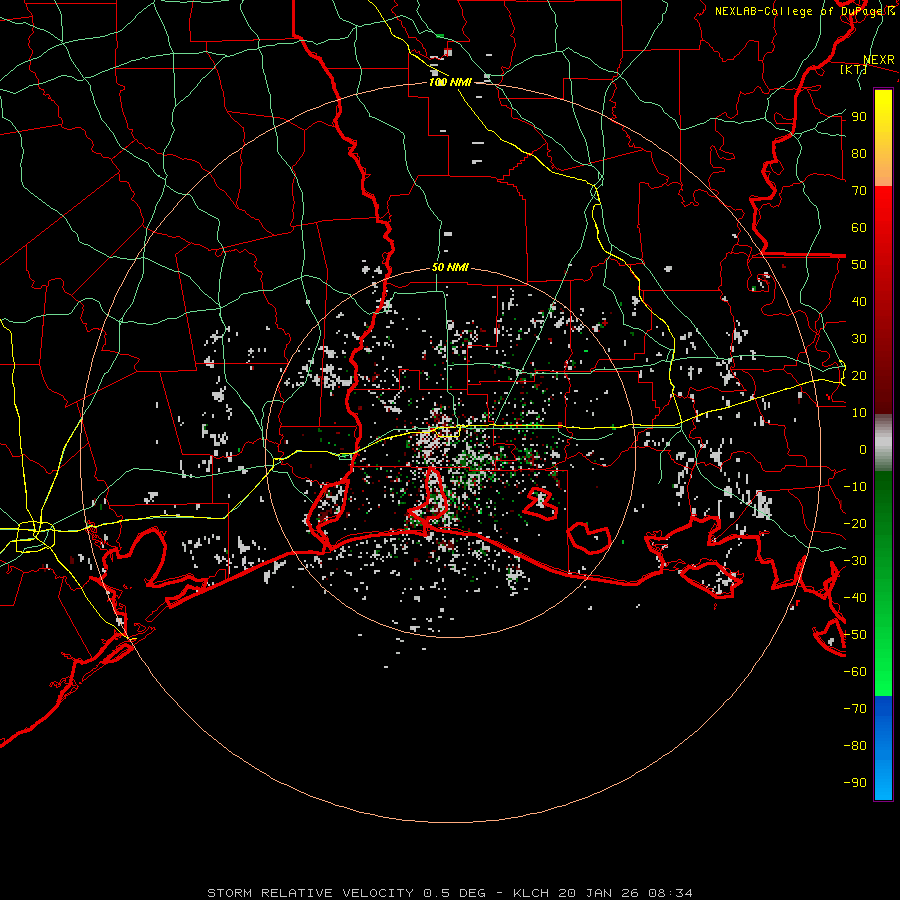Click the 0 value on velocity scale

863,449
